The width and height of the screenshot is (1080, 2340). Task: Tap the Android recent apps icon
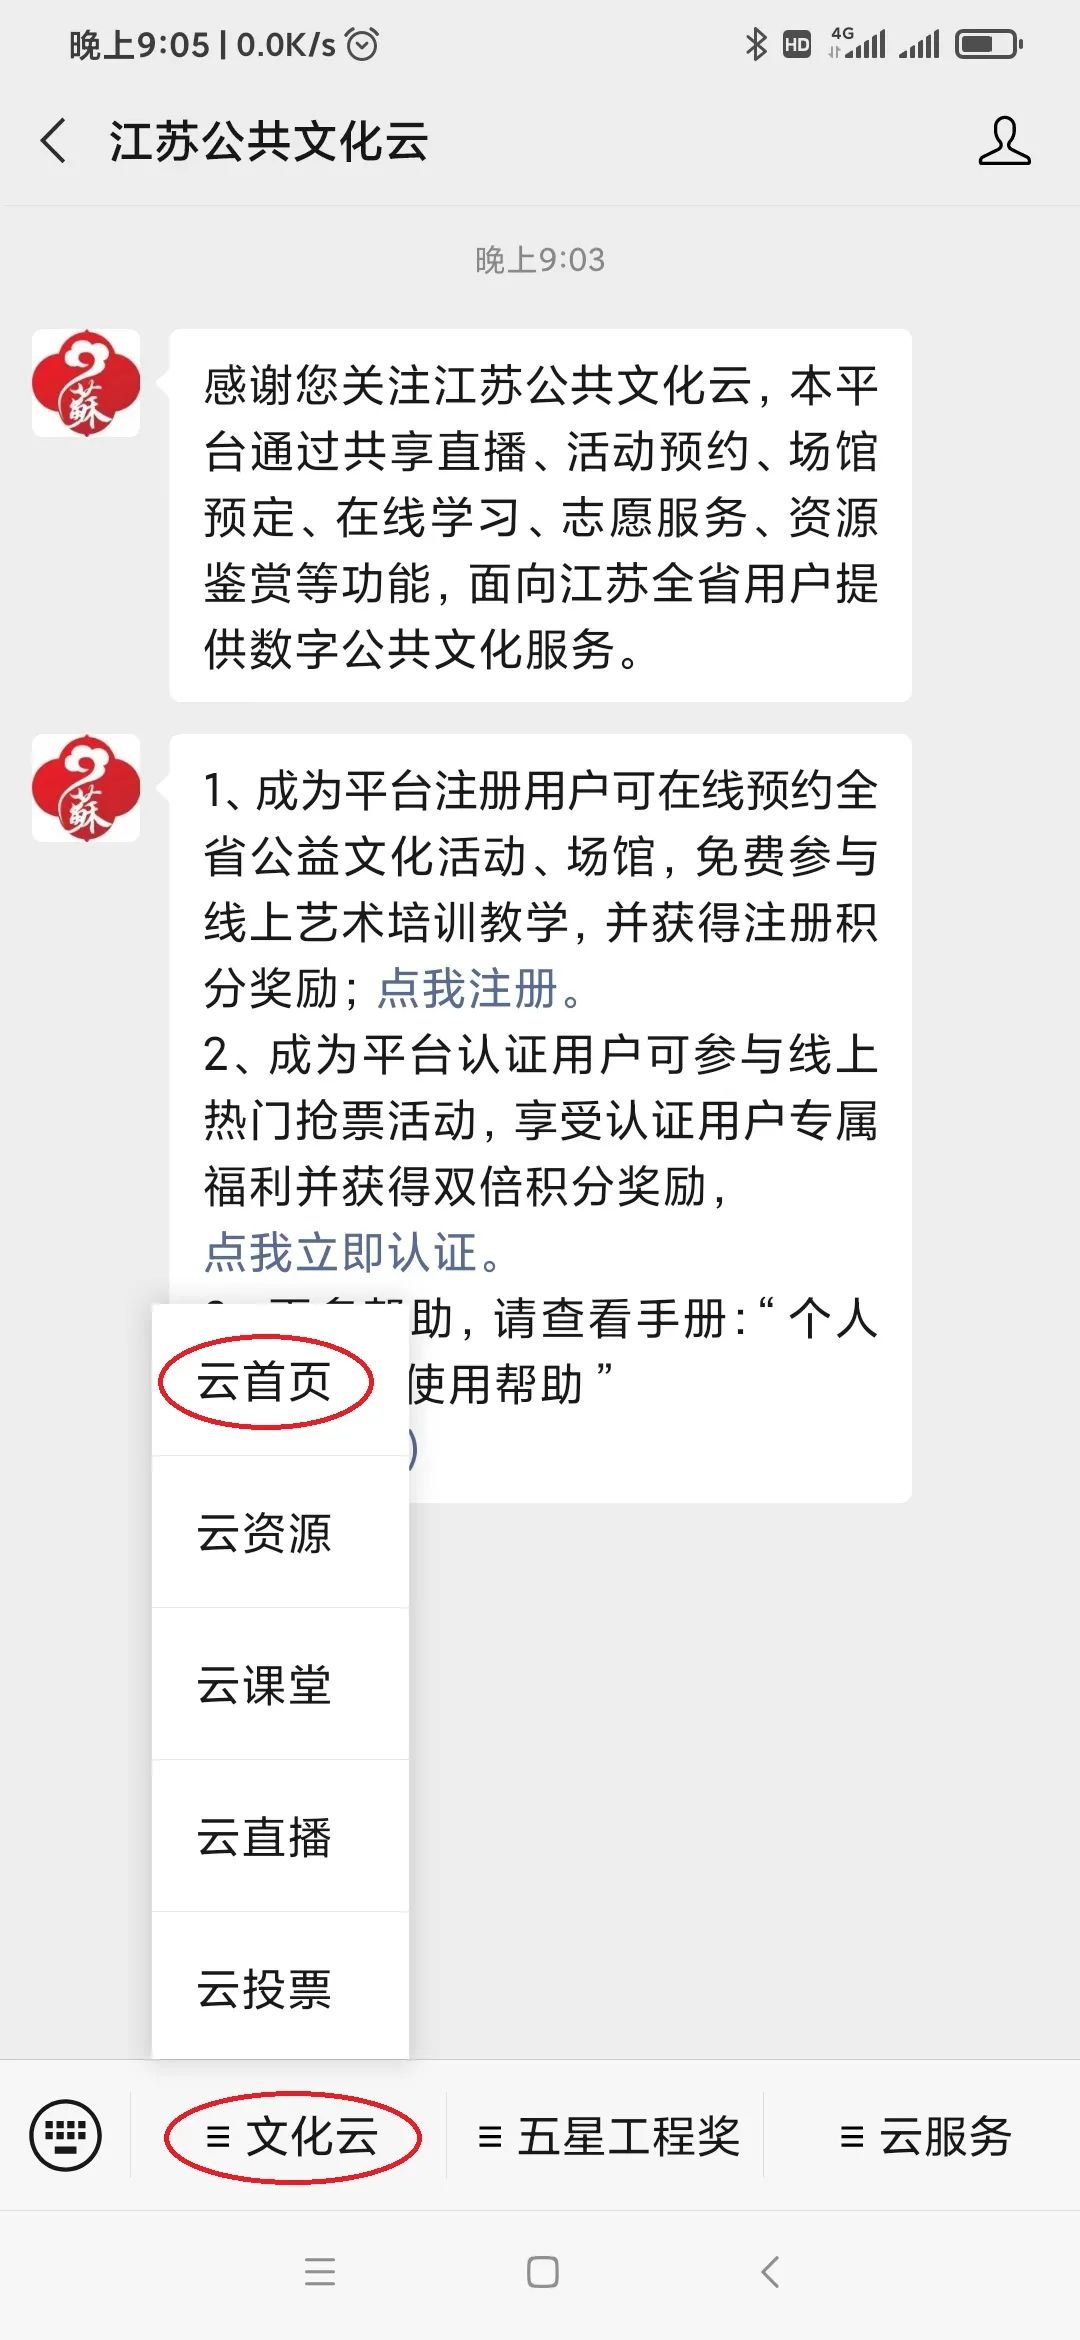click(x=320, y=2272)
